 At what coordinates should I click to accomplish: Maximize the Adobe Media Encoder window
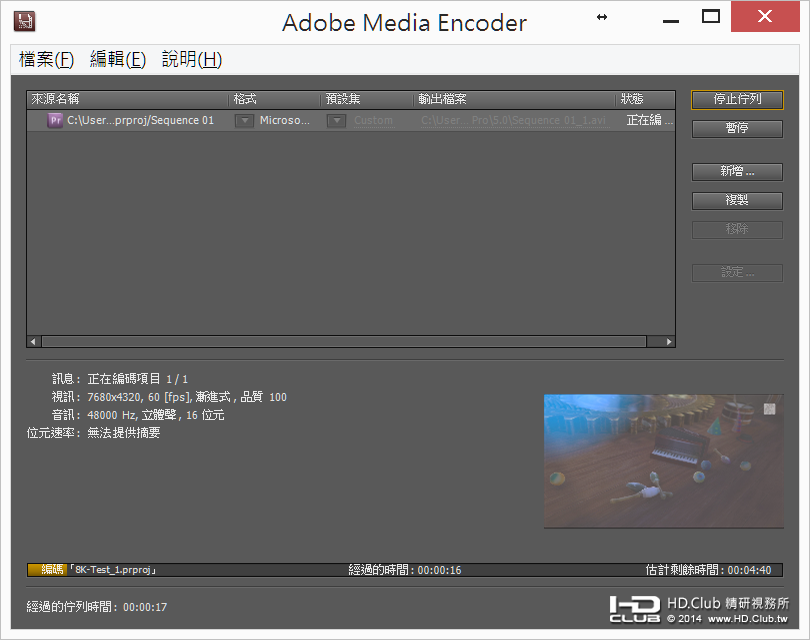[711, 17]
